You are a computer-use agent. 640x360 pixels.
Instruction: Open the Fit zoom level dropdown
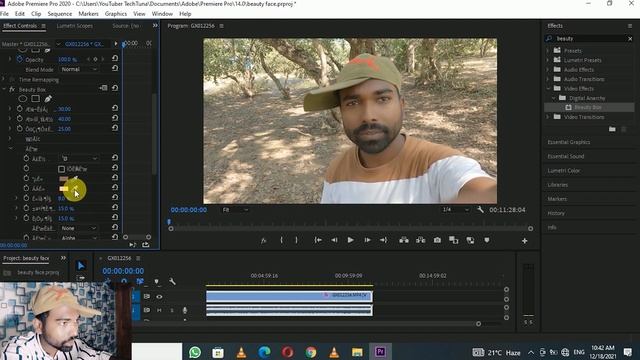236,210
